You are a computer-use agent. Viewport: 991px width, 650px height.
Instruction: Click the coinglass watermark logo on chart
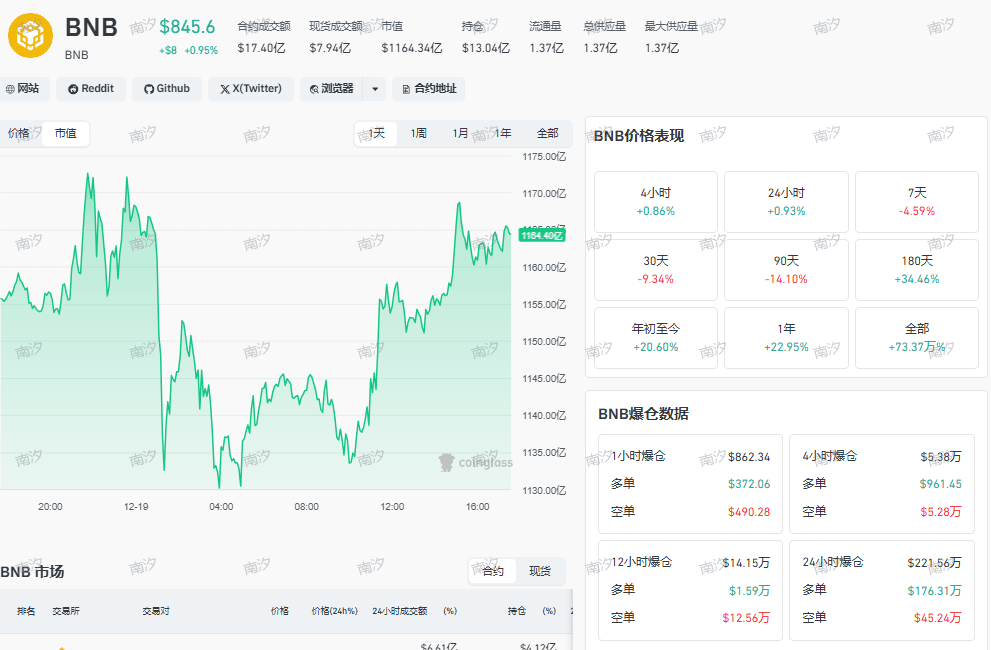pos(475,462)
